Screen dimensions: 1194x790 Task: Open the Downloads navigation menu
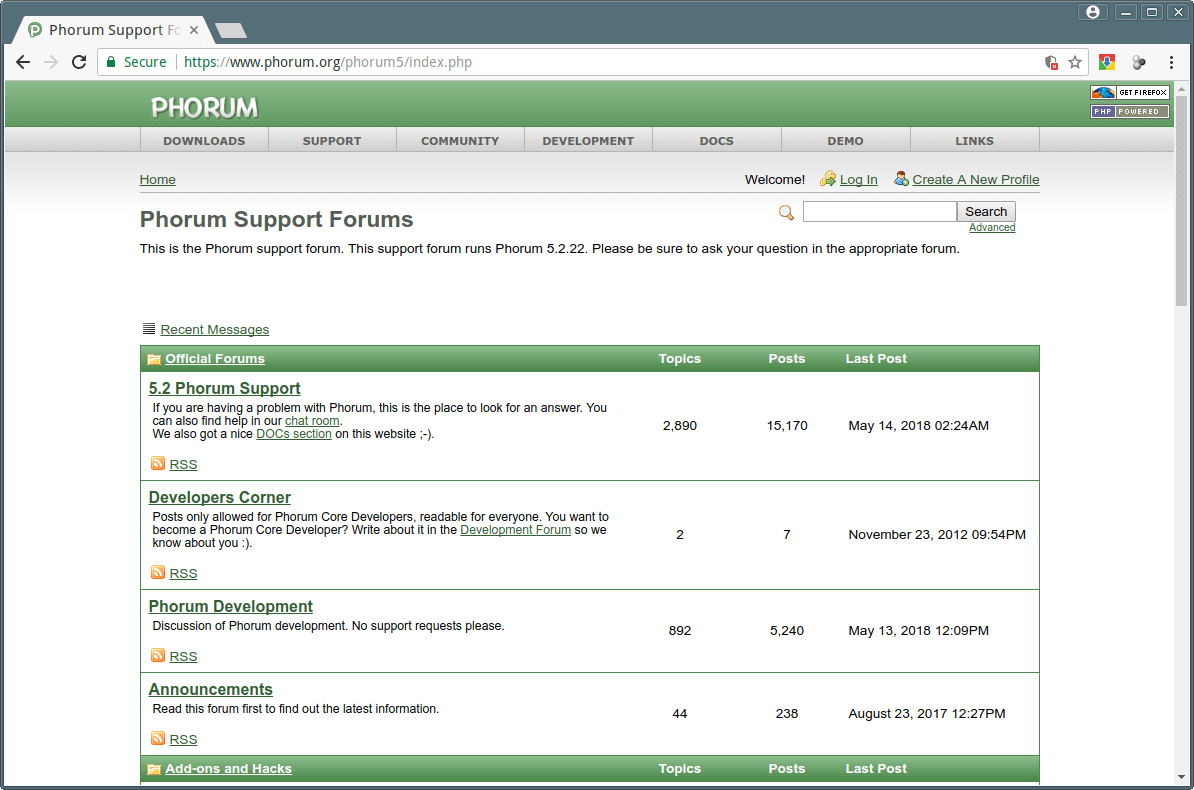pos(204,141)
